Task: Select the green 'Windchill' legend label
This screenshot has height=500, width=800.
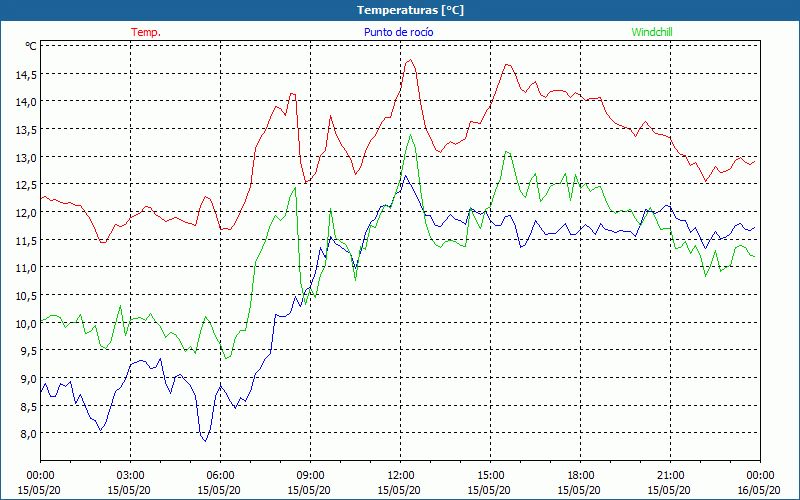Action: click(652, 32)
